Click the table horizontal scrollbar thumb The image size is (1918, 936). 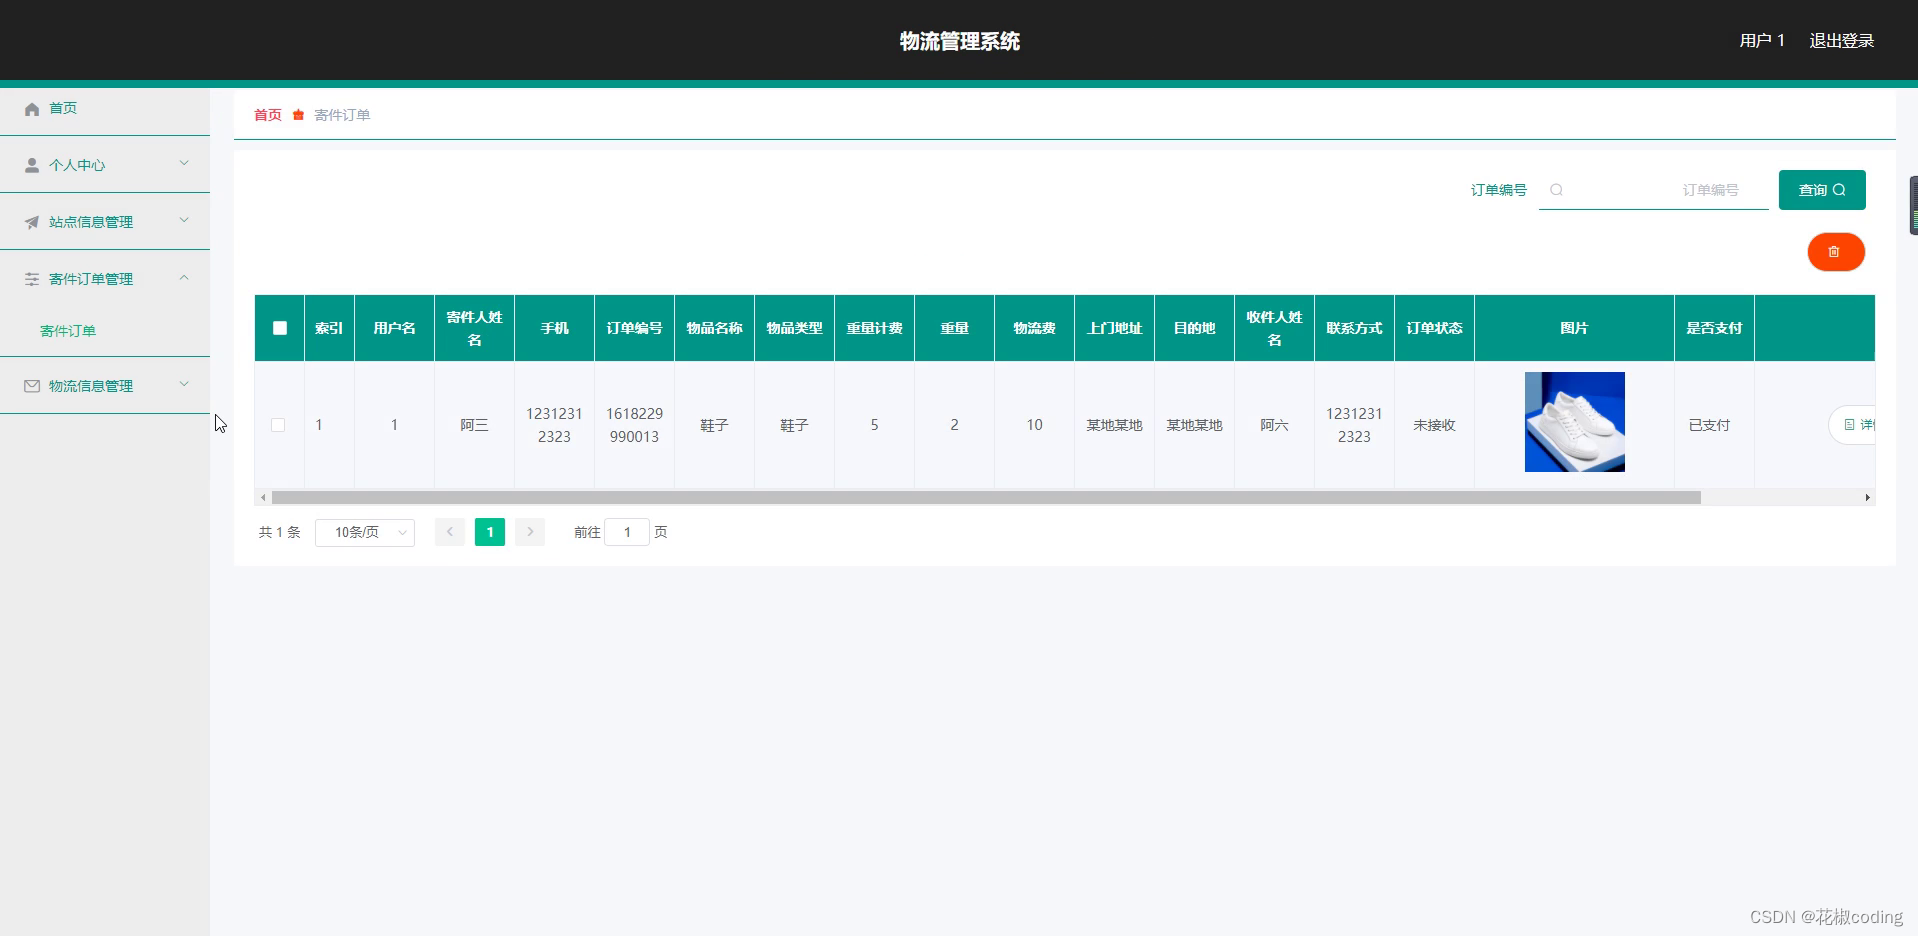pyautogui.click(x=986, y=497)
